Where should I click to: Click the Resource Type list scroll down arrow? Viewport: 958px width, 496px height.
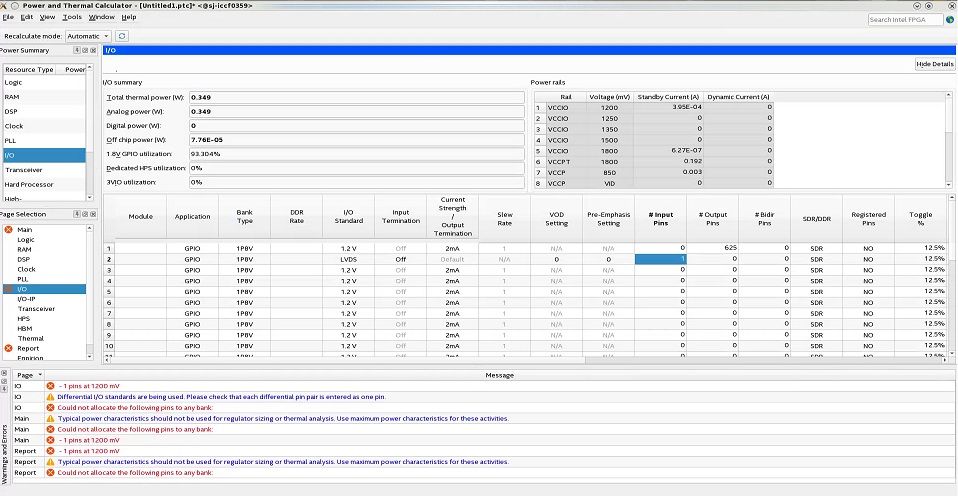coord(90,198)
